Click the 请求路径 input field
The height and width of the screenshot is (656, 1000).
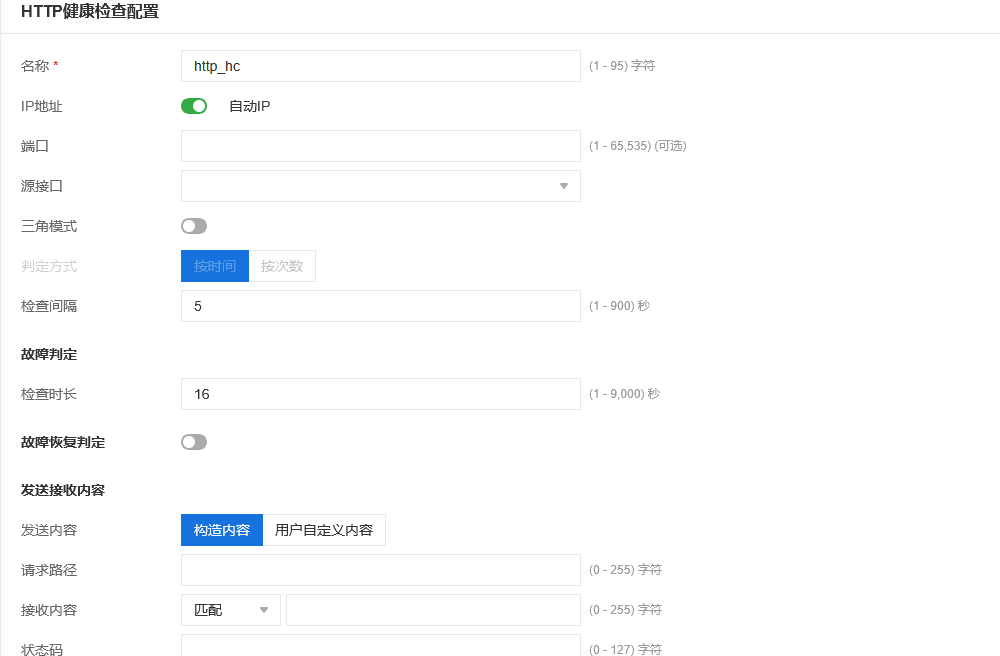pos(380,570)
